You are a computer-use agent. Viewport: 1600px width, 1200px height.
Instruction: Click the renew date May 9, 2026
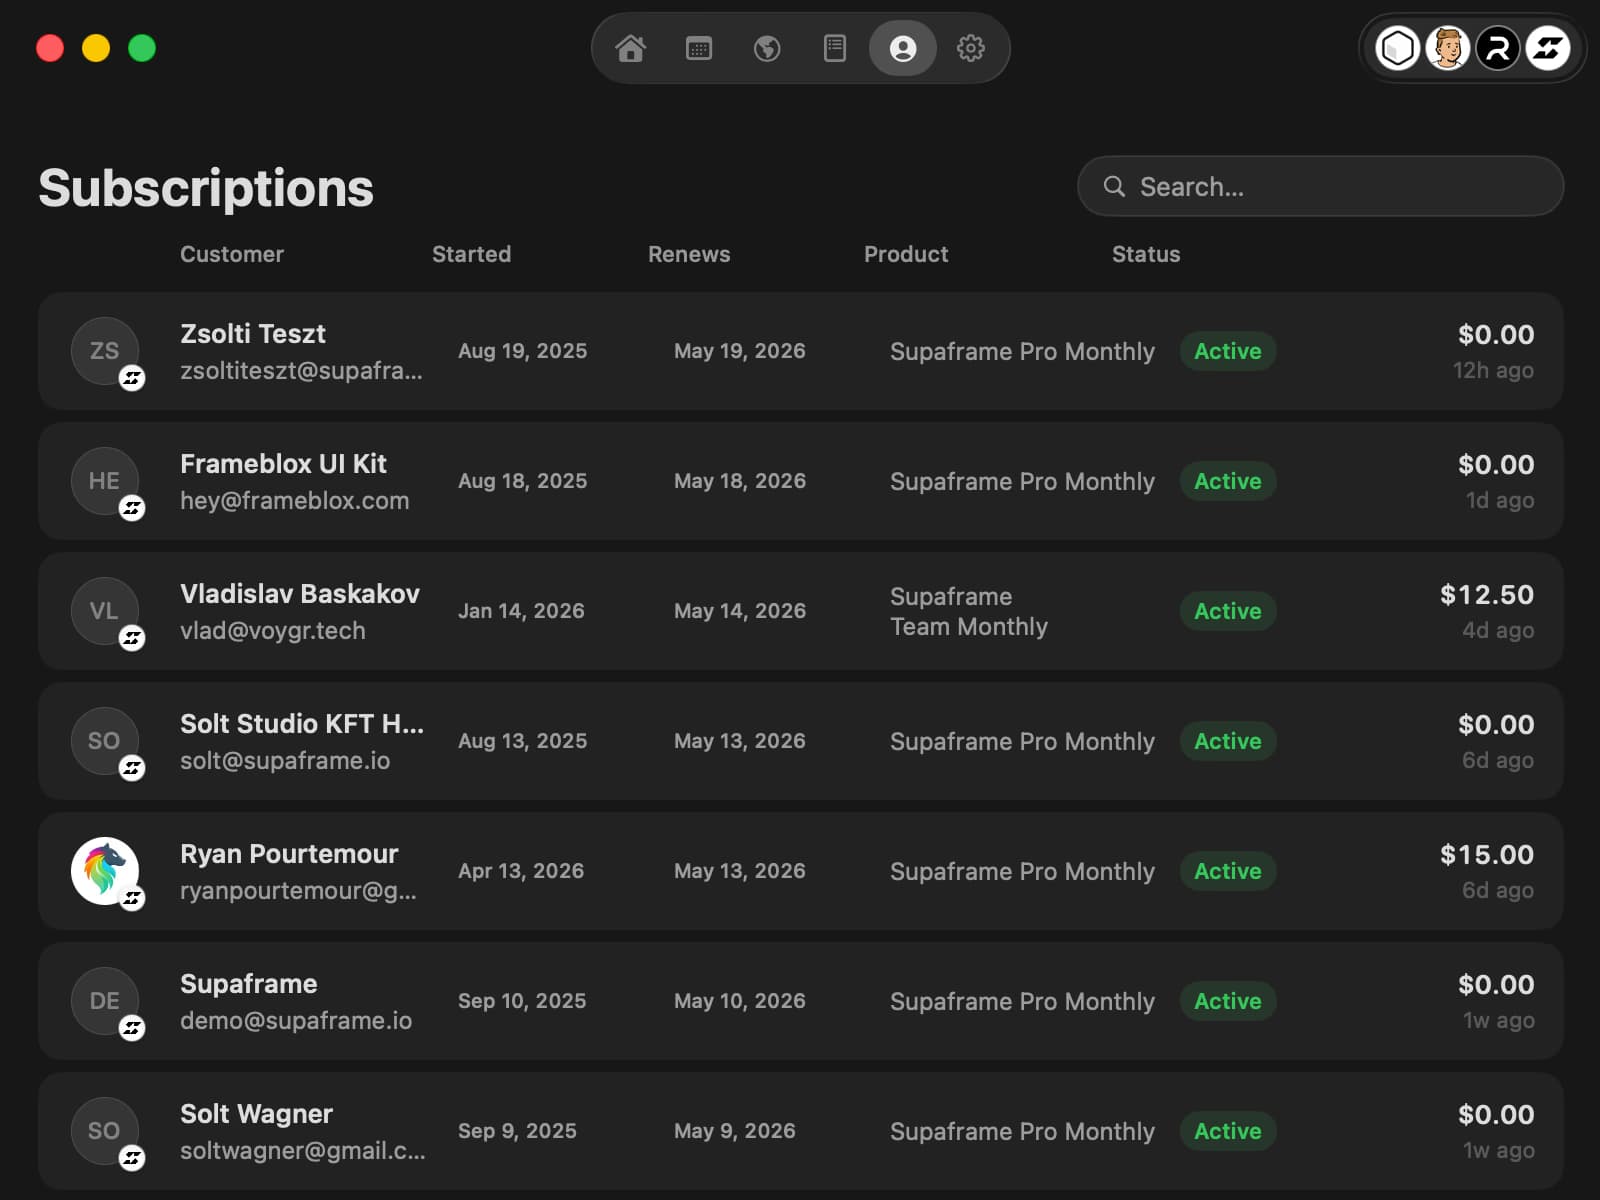pos(735,1131)
